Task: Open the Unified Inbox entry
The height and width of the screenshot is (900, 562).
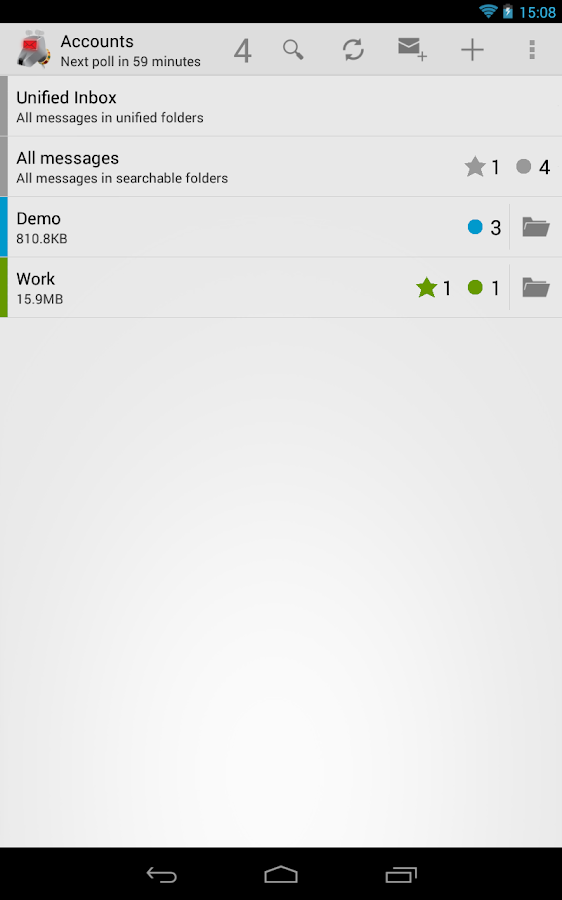Action: 281,106
